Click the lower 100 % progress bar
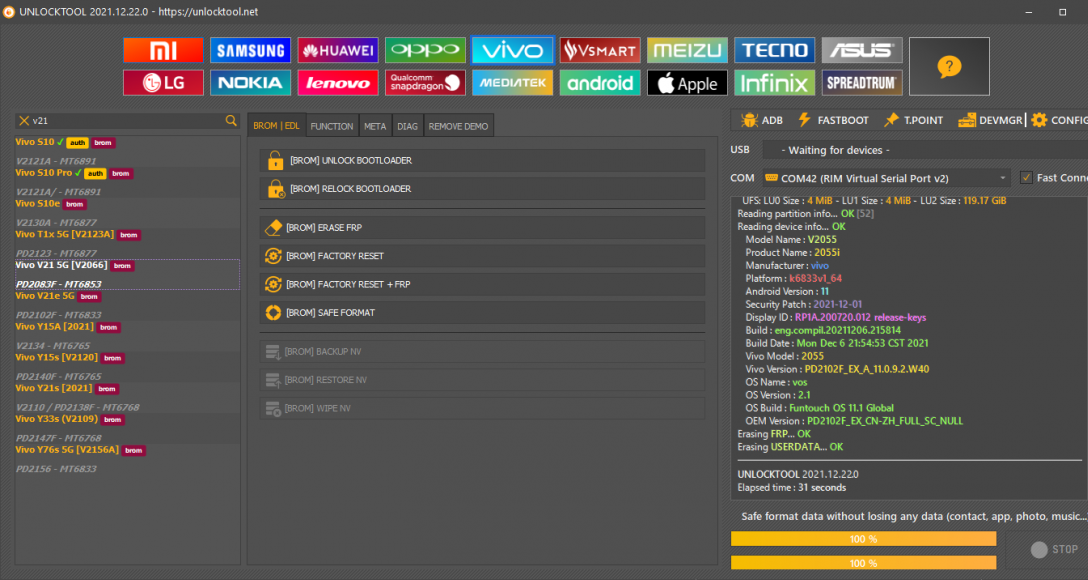This screenshot has width=1088, height=580. (x=863, y=563)
